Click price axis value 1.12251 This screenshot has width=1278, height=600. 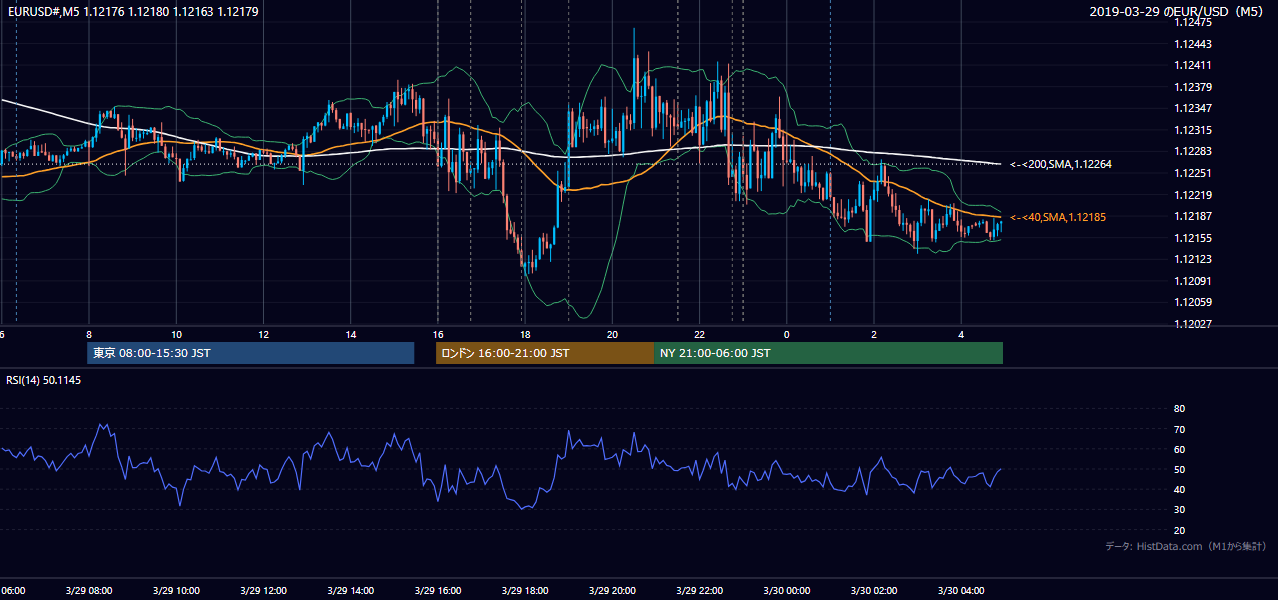click(x=1194, y=173)
